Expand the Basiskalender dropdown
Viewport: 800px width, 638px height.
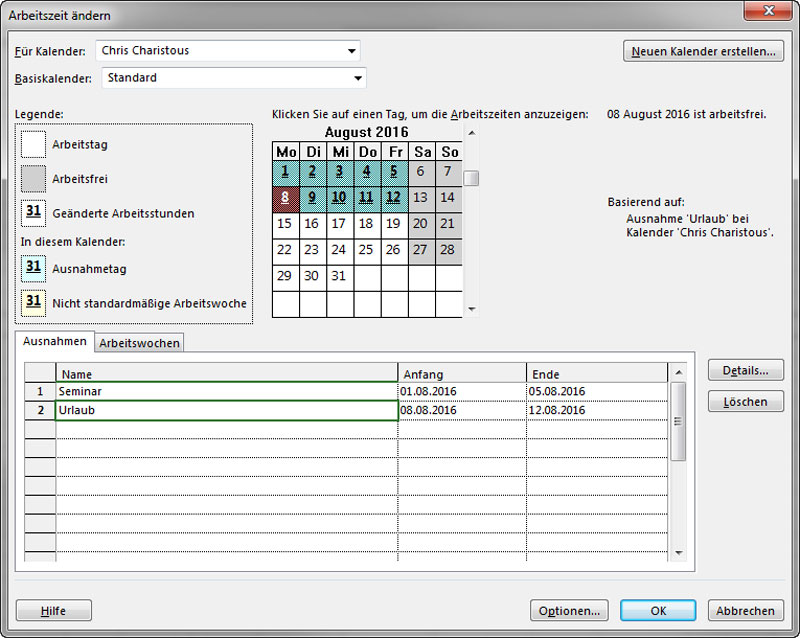pos(357,78)
